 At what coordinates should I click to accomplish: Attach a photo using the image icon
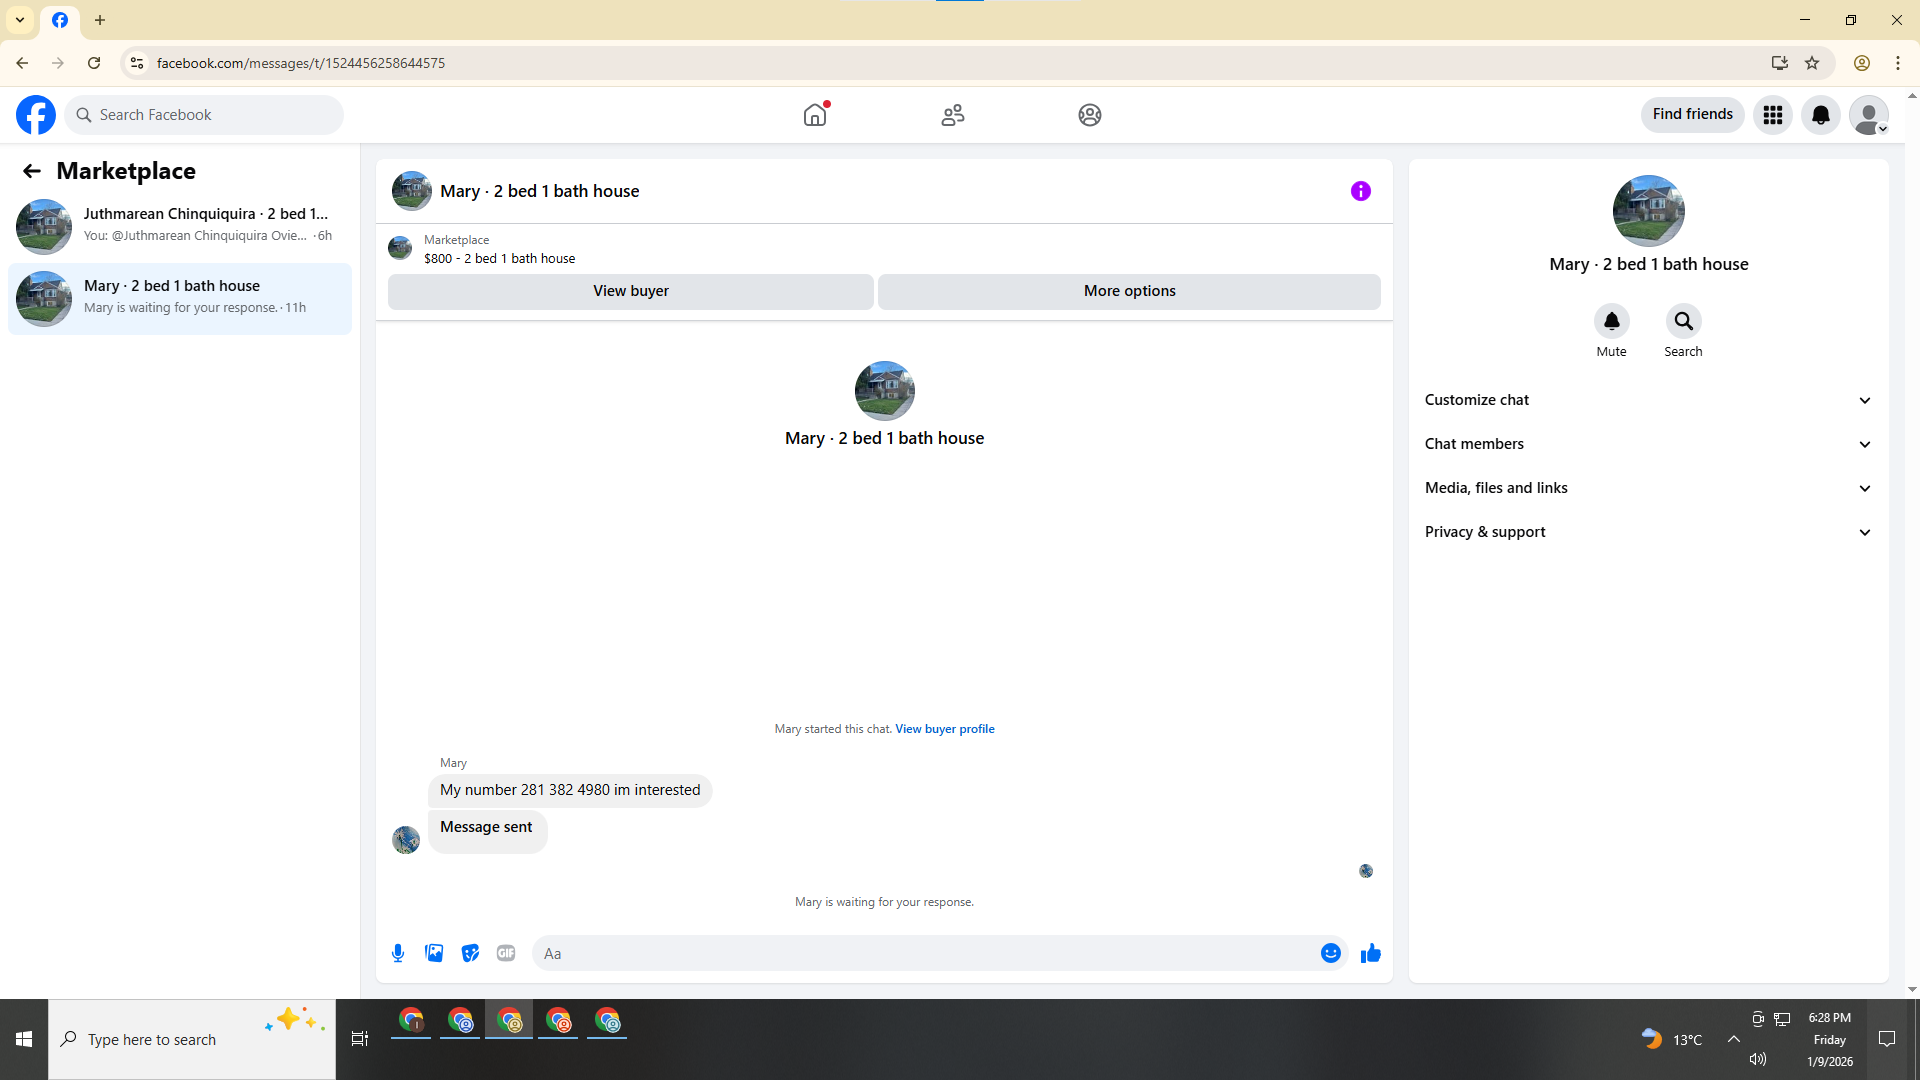click(434, 953)
